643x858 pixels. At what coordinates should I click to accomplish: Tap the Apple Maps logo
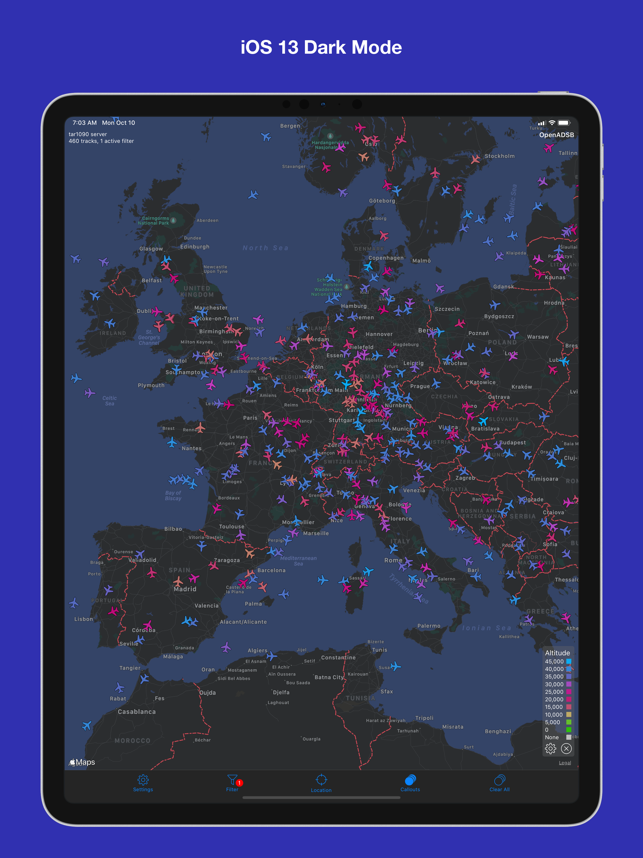click(x=82, y=762)
